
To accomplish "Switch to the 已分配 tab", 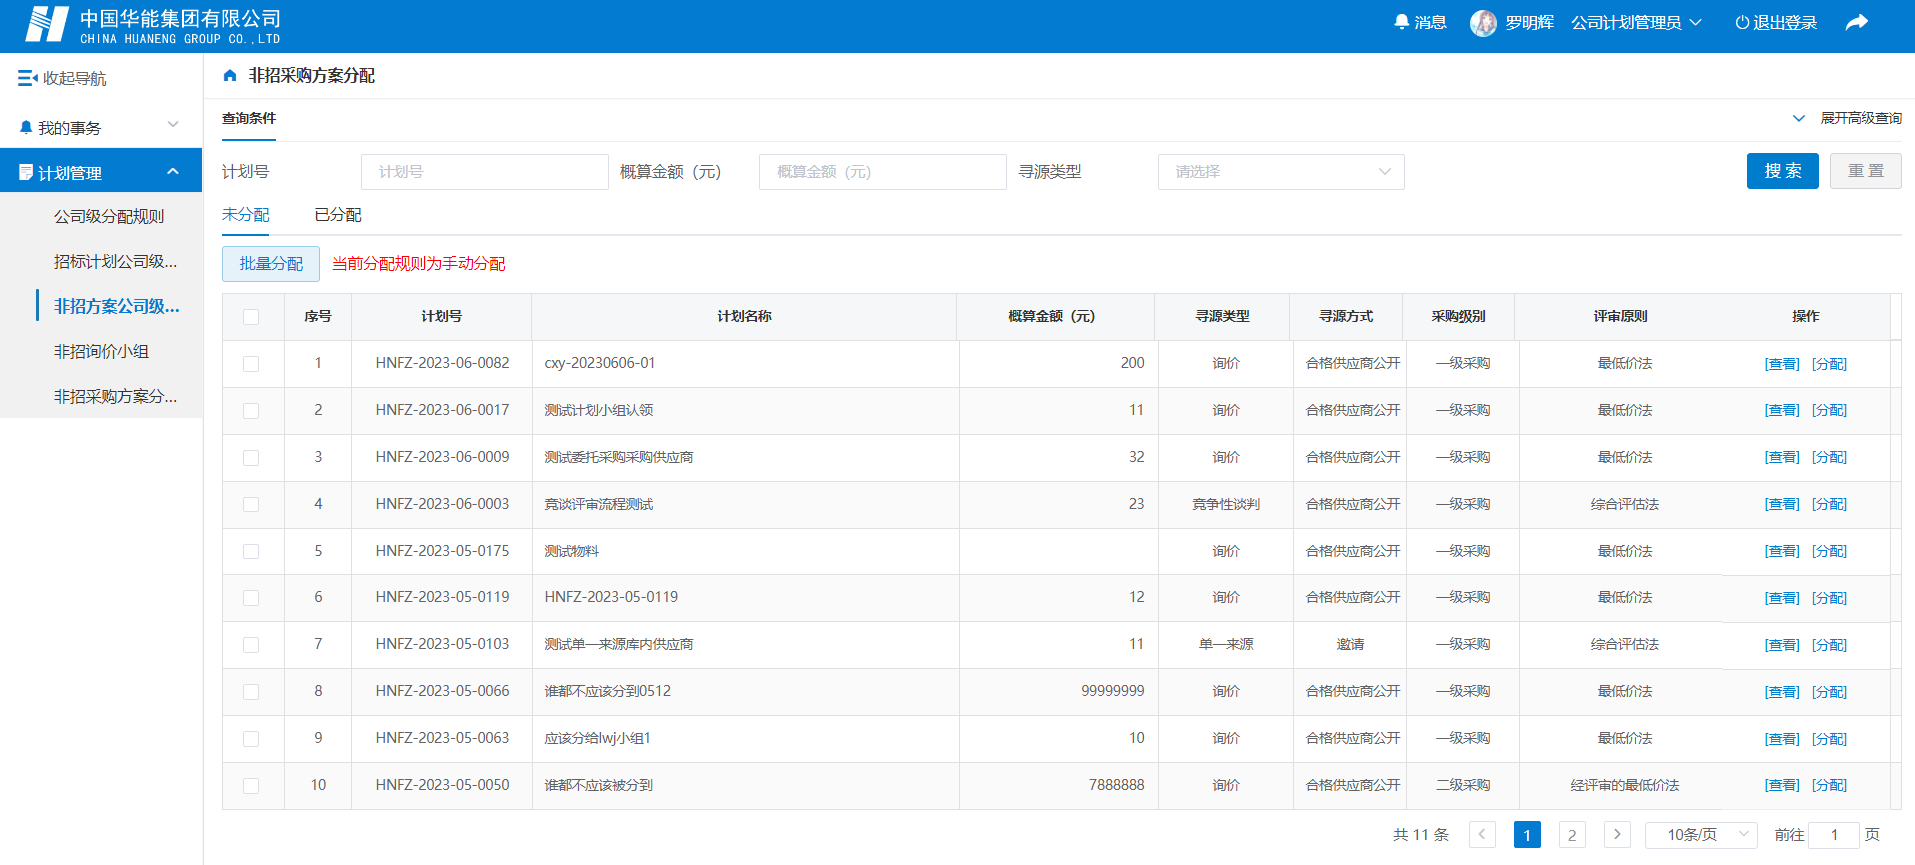I will [338, 215].
